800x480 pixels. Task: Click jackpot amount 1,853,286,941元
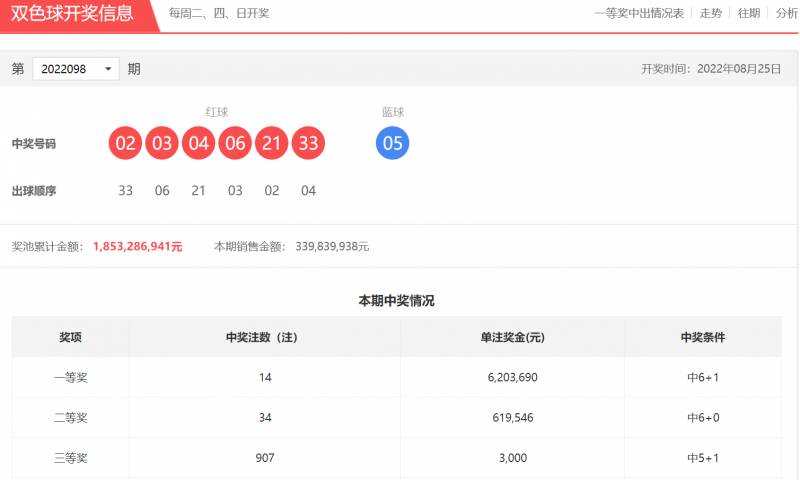[138, 246]
